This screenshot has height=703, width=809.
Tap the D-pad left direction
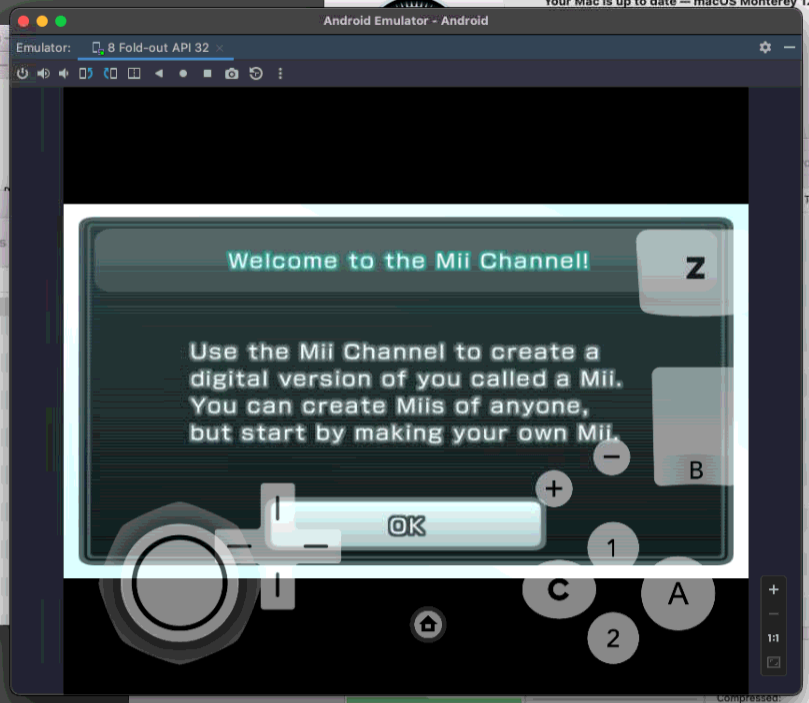(x=238, y=546)
